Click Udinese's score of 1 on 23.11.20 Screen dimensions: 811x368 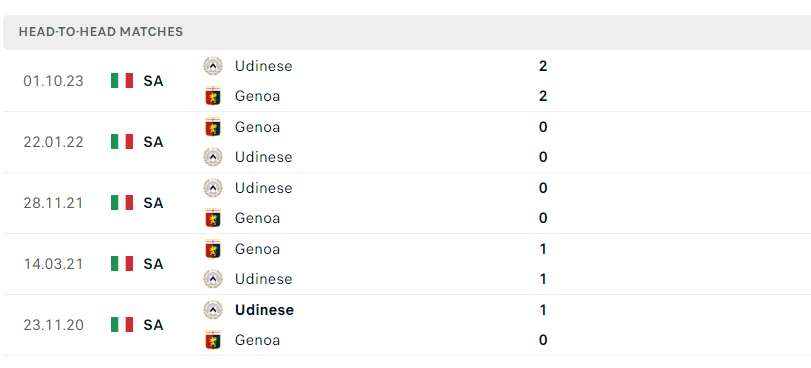tap(543, 310)
